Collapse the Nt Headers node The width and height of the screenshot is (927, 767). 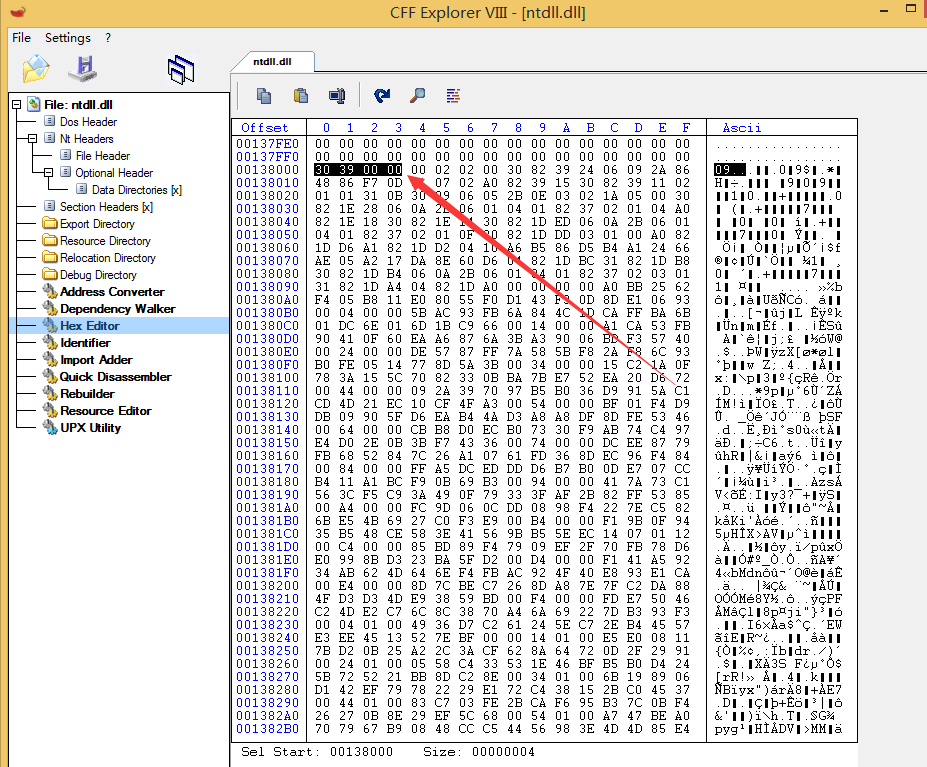[x=33, y=138]
